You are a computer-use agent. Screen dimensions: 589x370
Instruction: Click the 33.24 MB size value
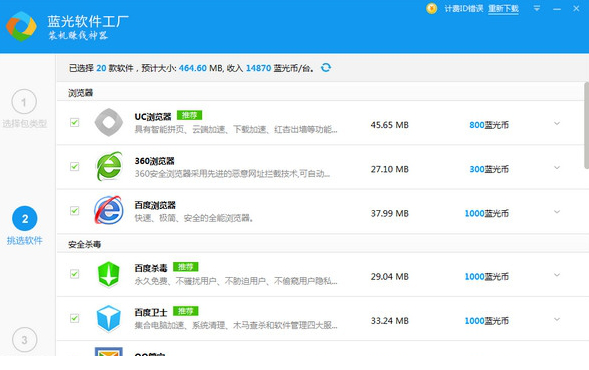point(390,321)
